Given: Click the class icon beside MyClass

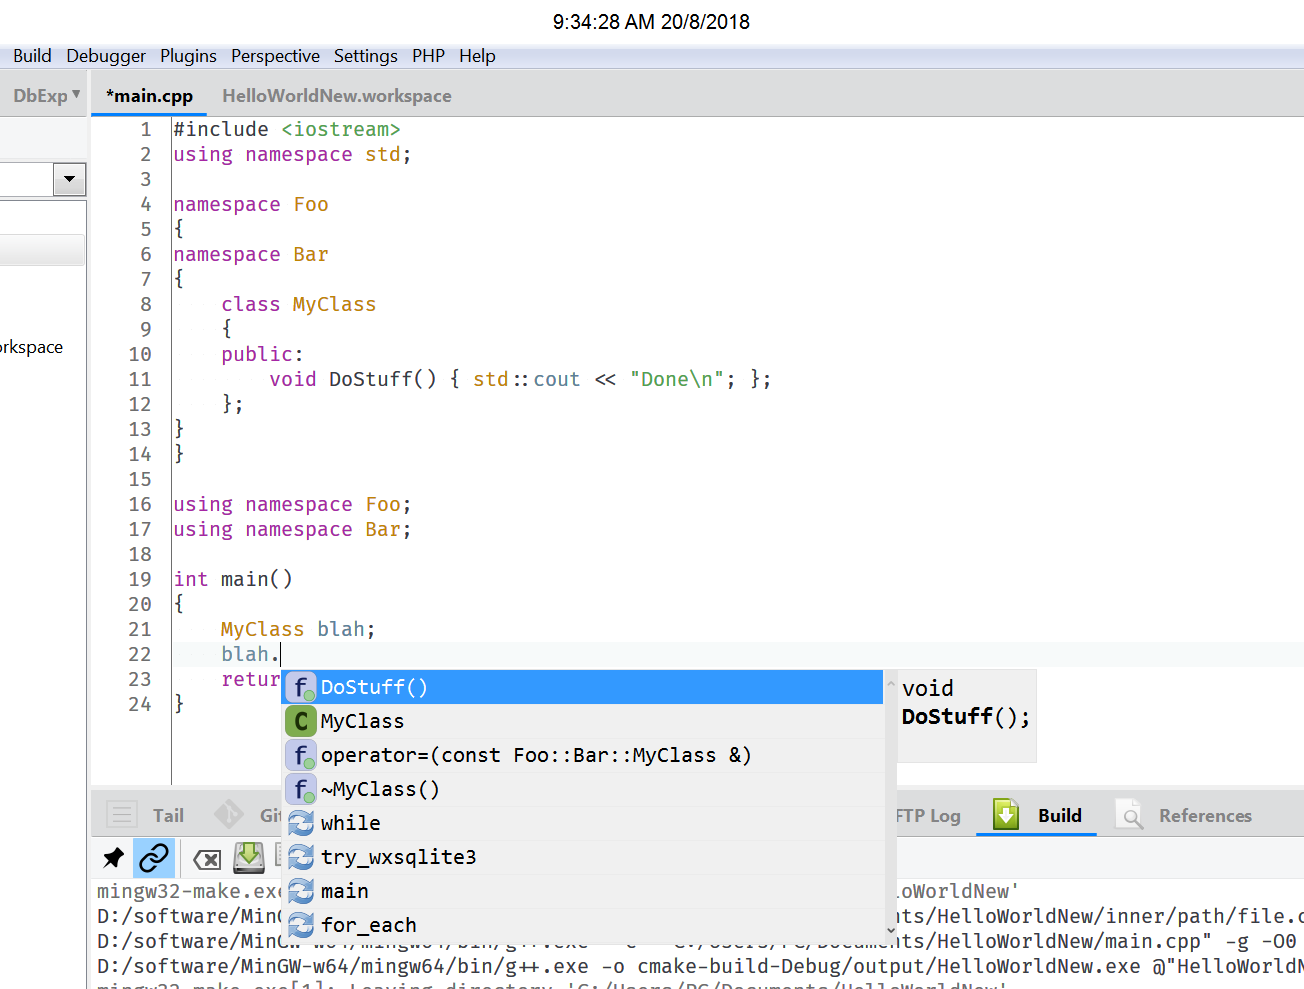Looking at the screenshot, I should click(300, 720).
